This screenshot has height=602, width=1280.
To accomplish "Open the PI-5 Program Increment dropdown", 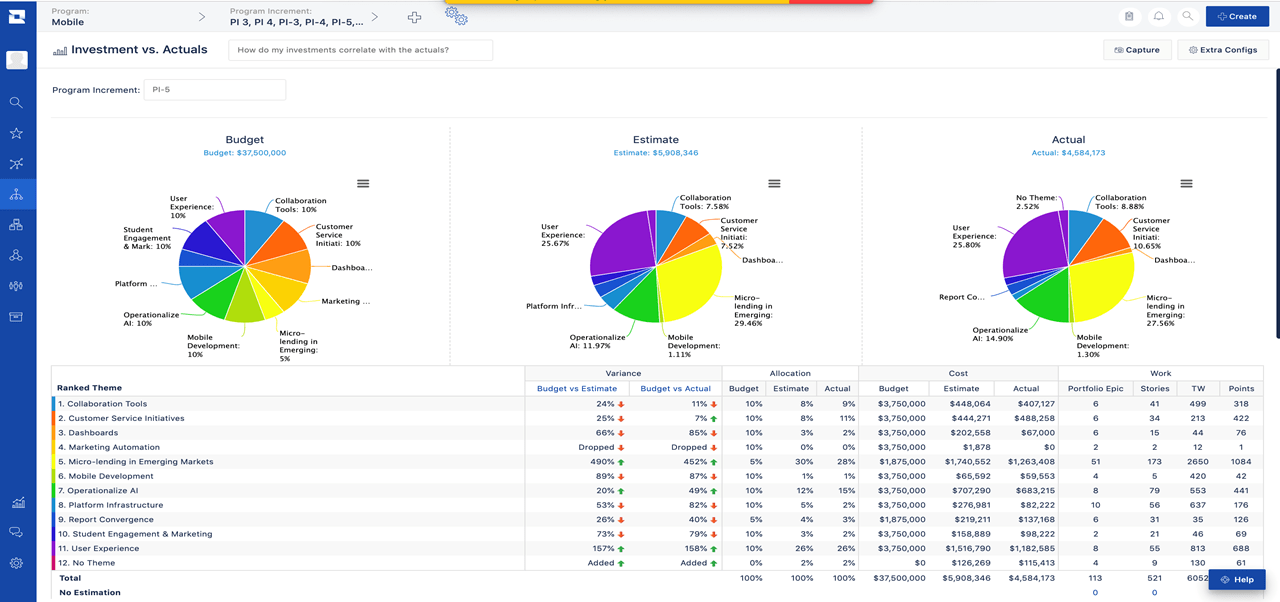I will pos(215,90).
